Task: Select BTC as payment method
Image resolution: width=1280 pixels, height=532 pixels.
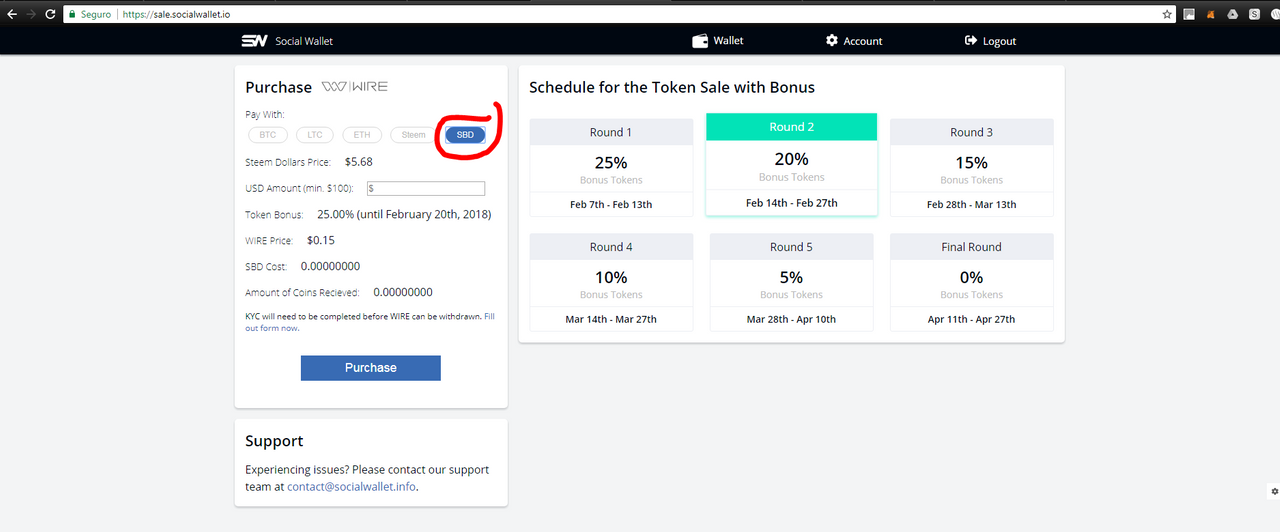Action: [268, 135]
